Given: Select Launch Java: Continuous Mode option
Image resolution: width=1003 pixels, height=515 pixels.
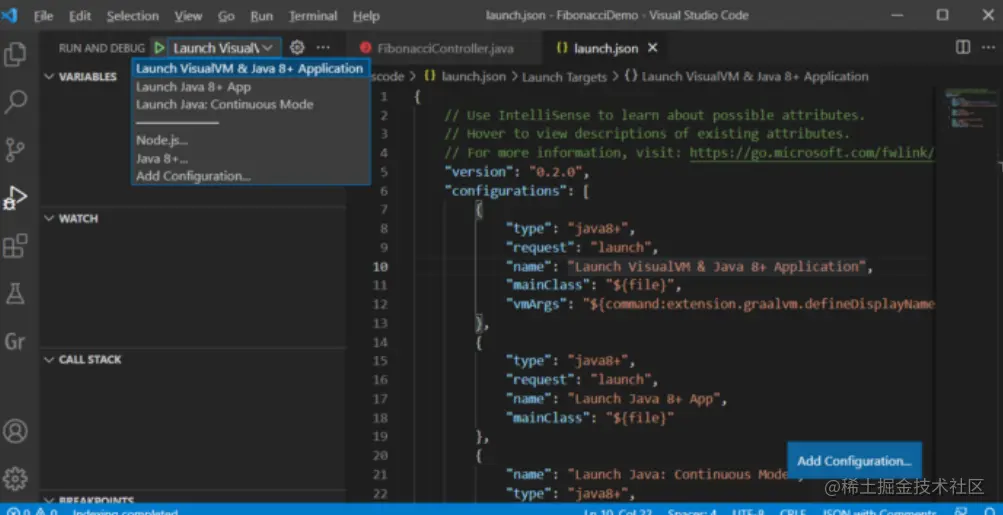Looking at the screenshot, I should click(x=250, y=104).
